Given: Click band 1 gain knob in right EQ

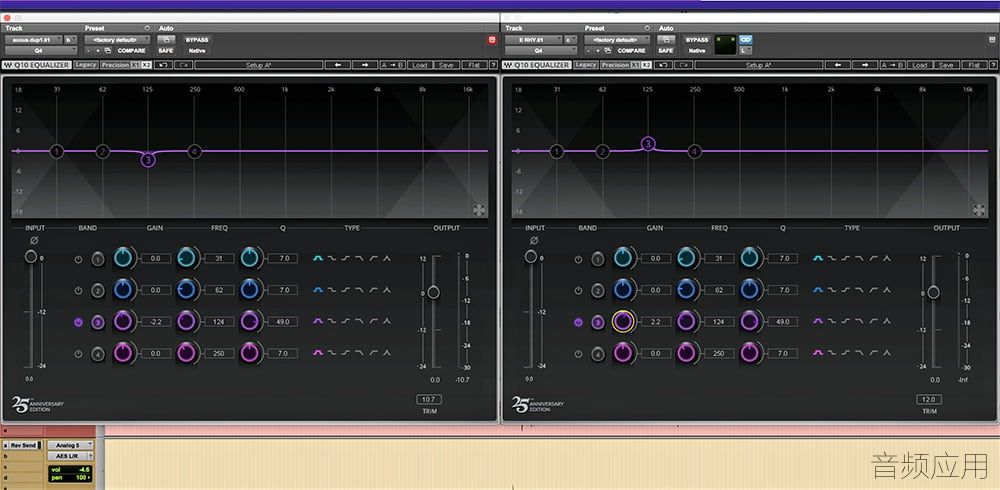Looking at the screenshot, I should coord(623,258).
